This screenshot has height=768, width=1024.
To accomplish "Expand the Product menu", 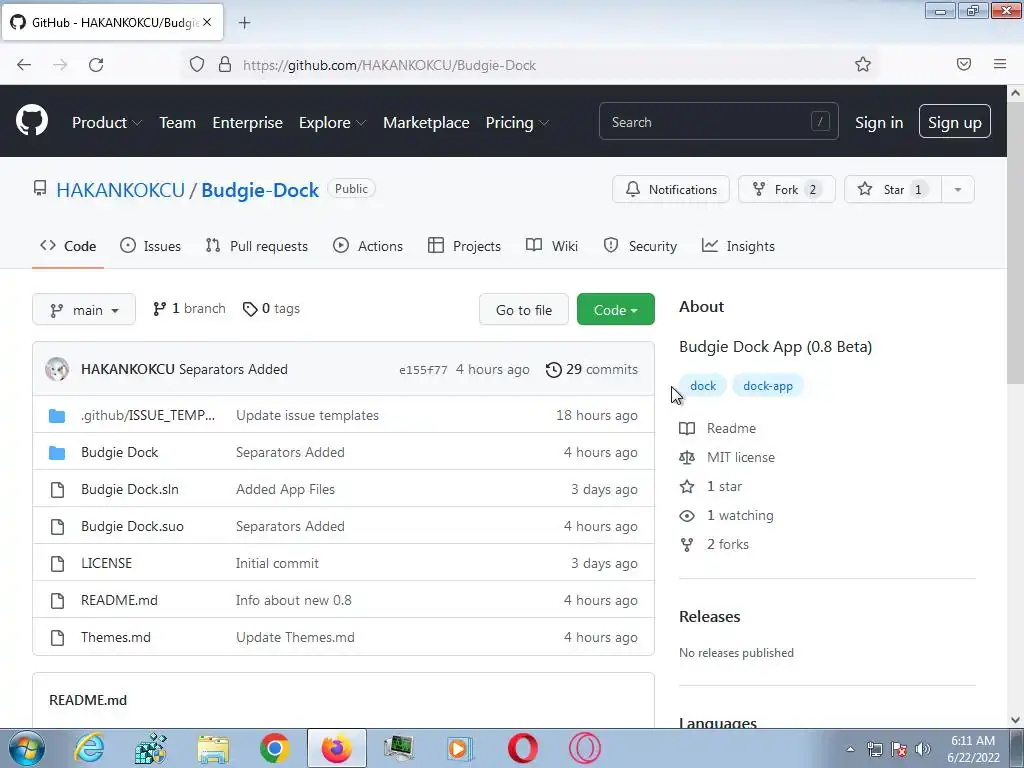I will 107,122.
